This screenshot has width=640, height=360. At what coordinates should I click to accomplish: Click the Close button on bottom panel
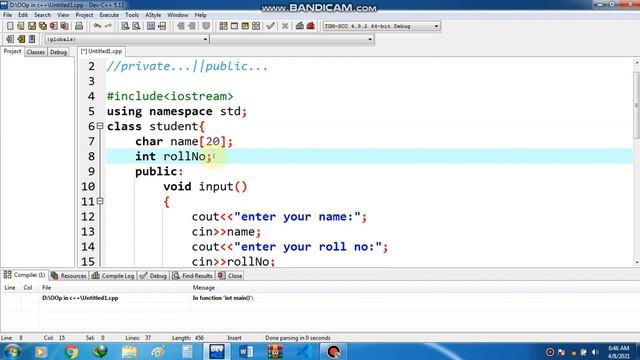(x=230, y=276)
